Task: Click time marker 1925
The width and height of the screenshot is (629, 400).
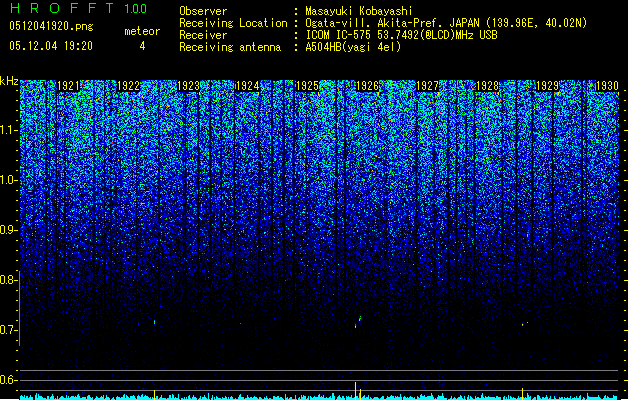Action: tap(307, 86)
